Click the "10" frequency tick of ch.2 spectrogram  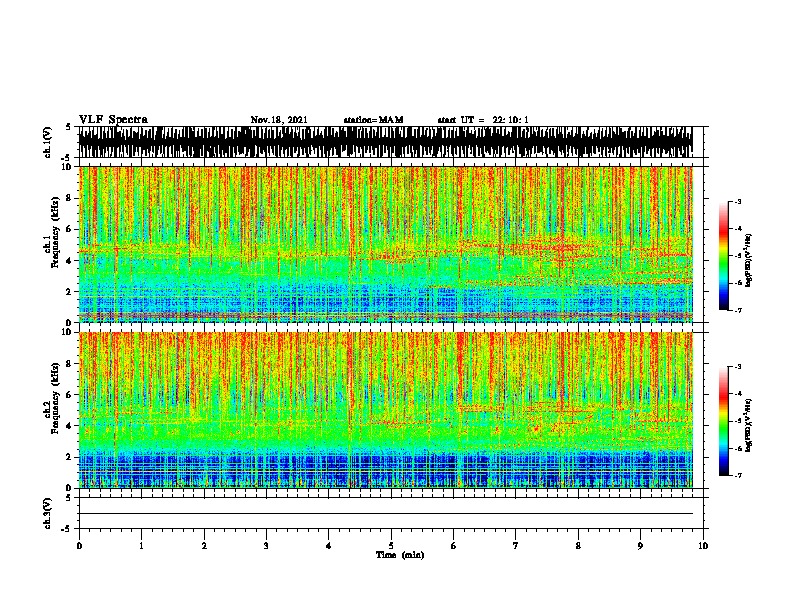[x=68, y=332]
